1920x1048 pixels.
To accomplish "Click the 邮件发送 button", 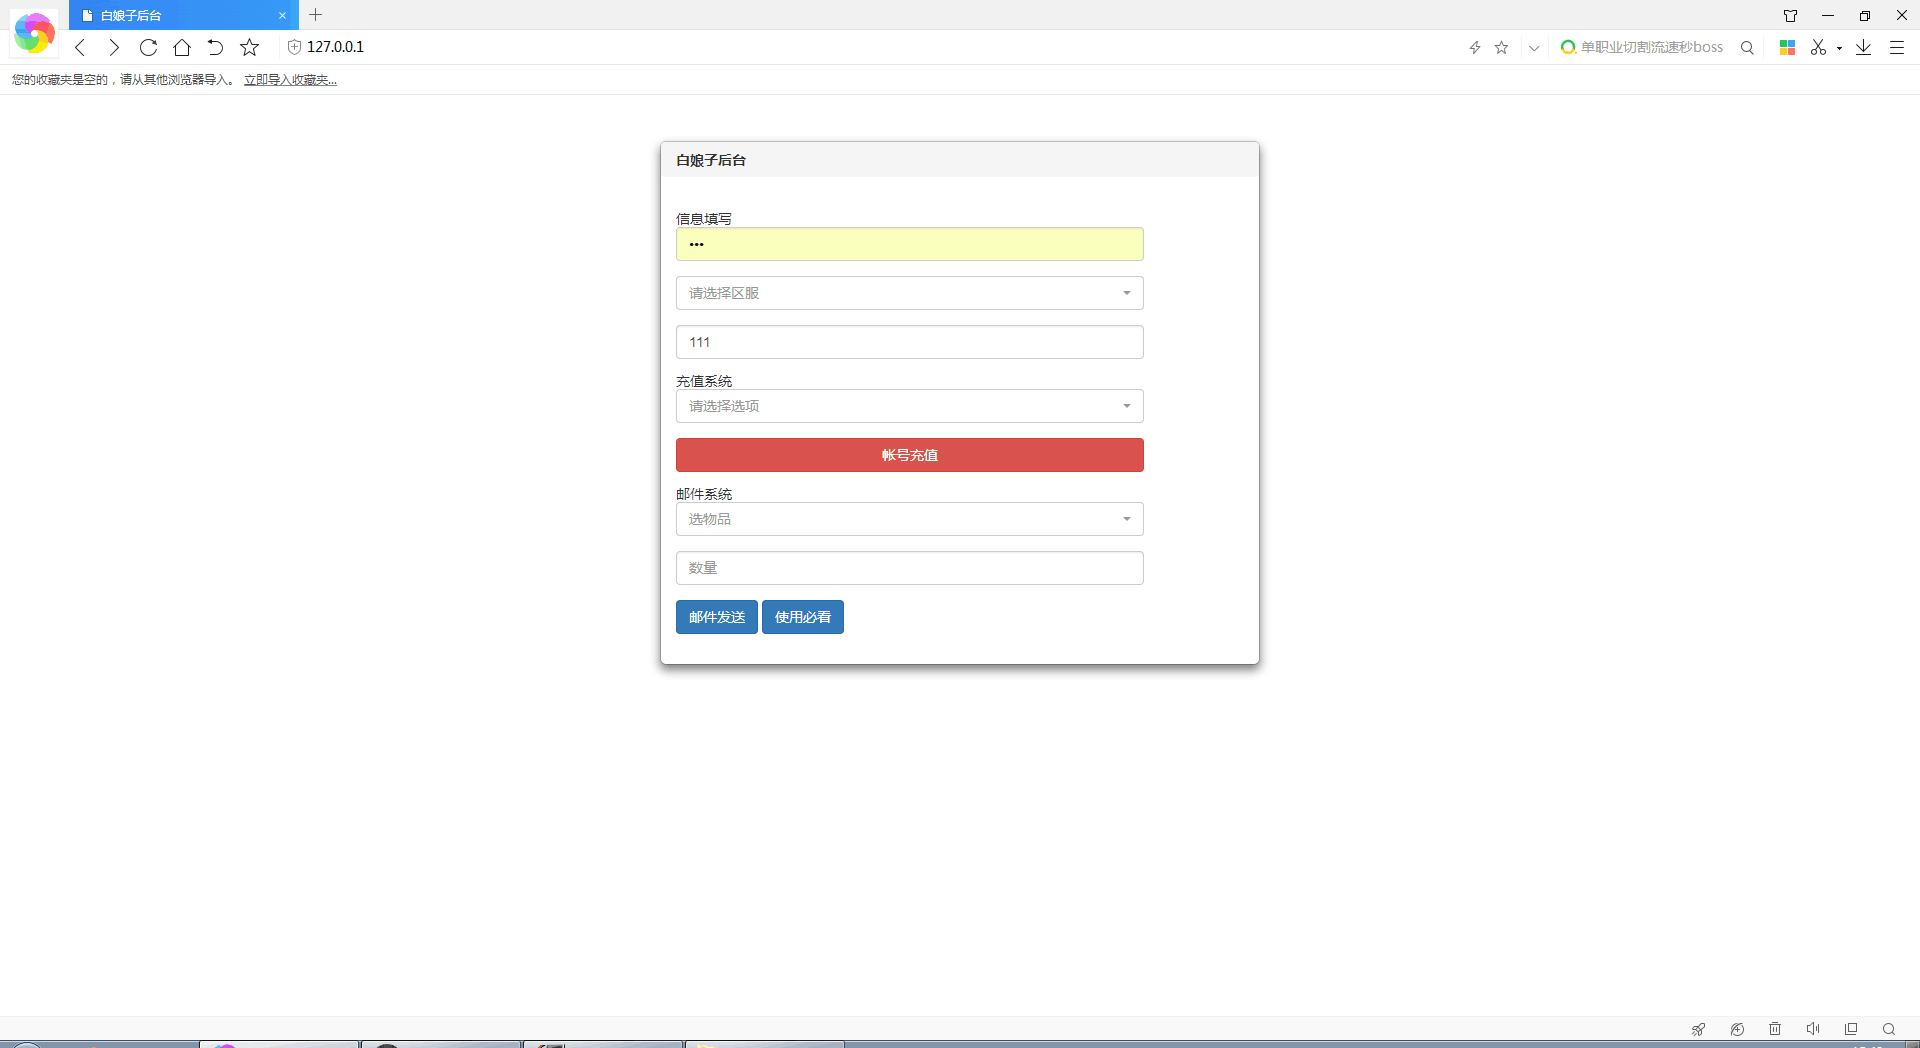I will coord(716,617).
